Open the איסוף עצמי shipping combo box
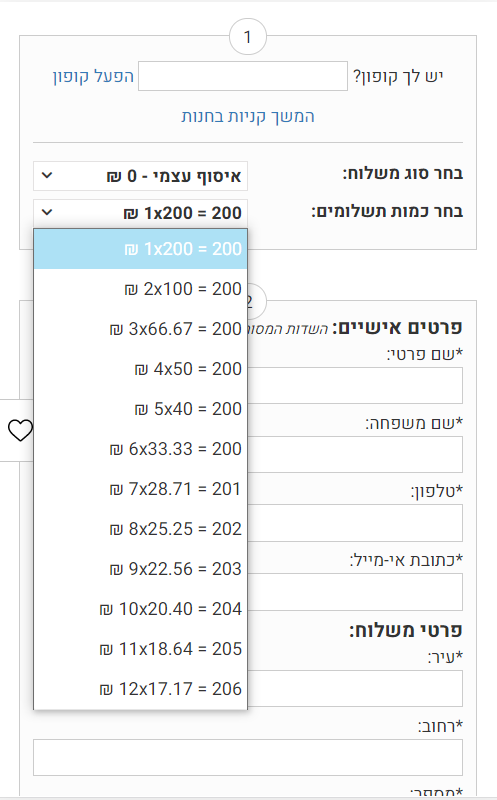Image resolution: width=497 pixels, height=800 pixels. click(x=140, y=176)
